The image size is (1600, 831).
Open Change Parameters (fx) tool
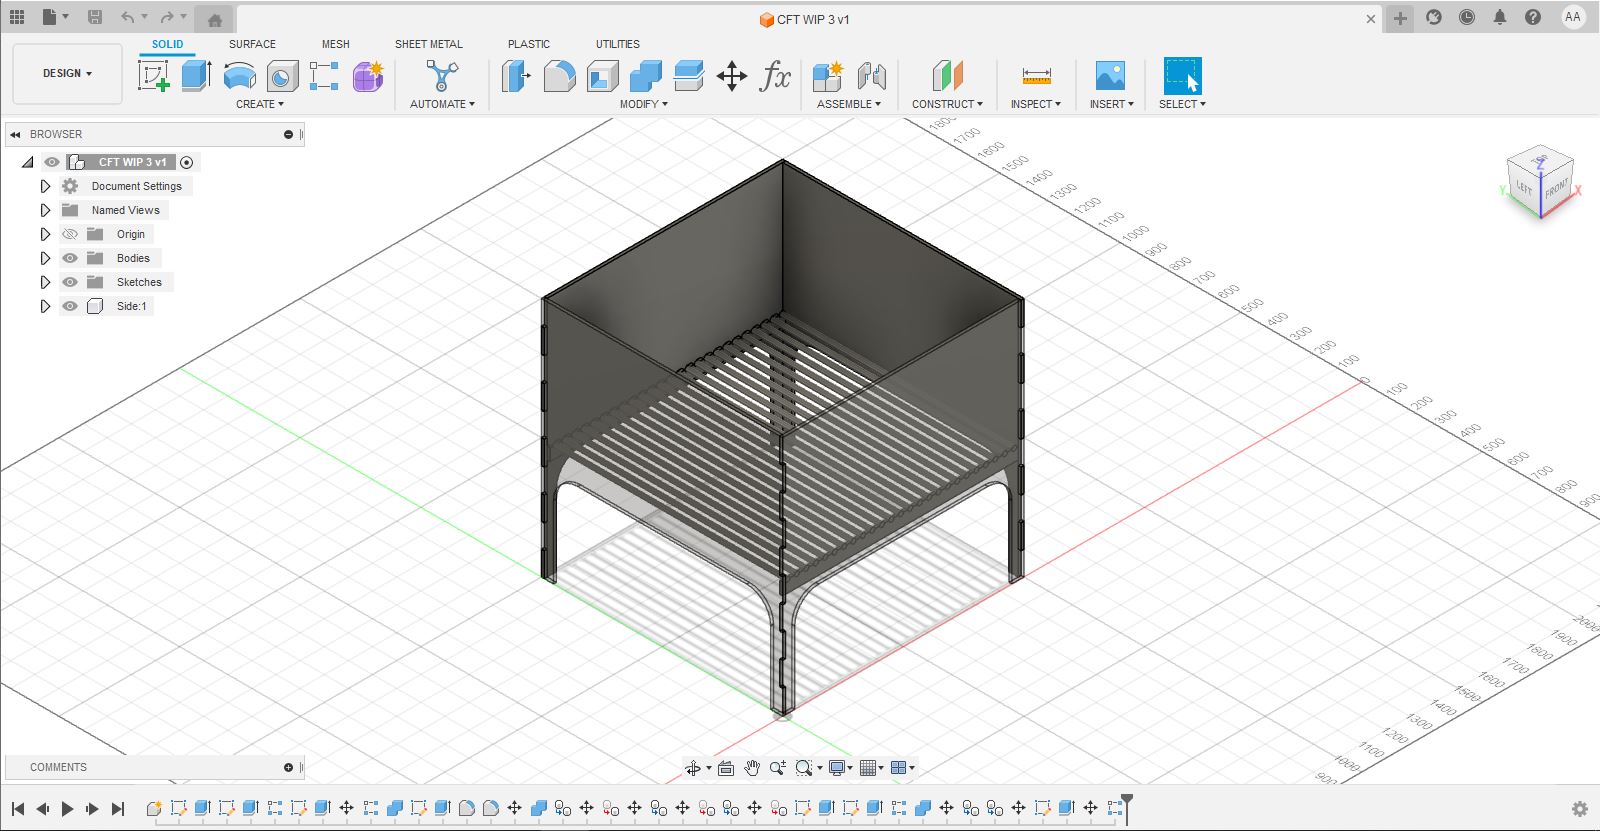click(775, 76)
